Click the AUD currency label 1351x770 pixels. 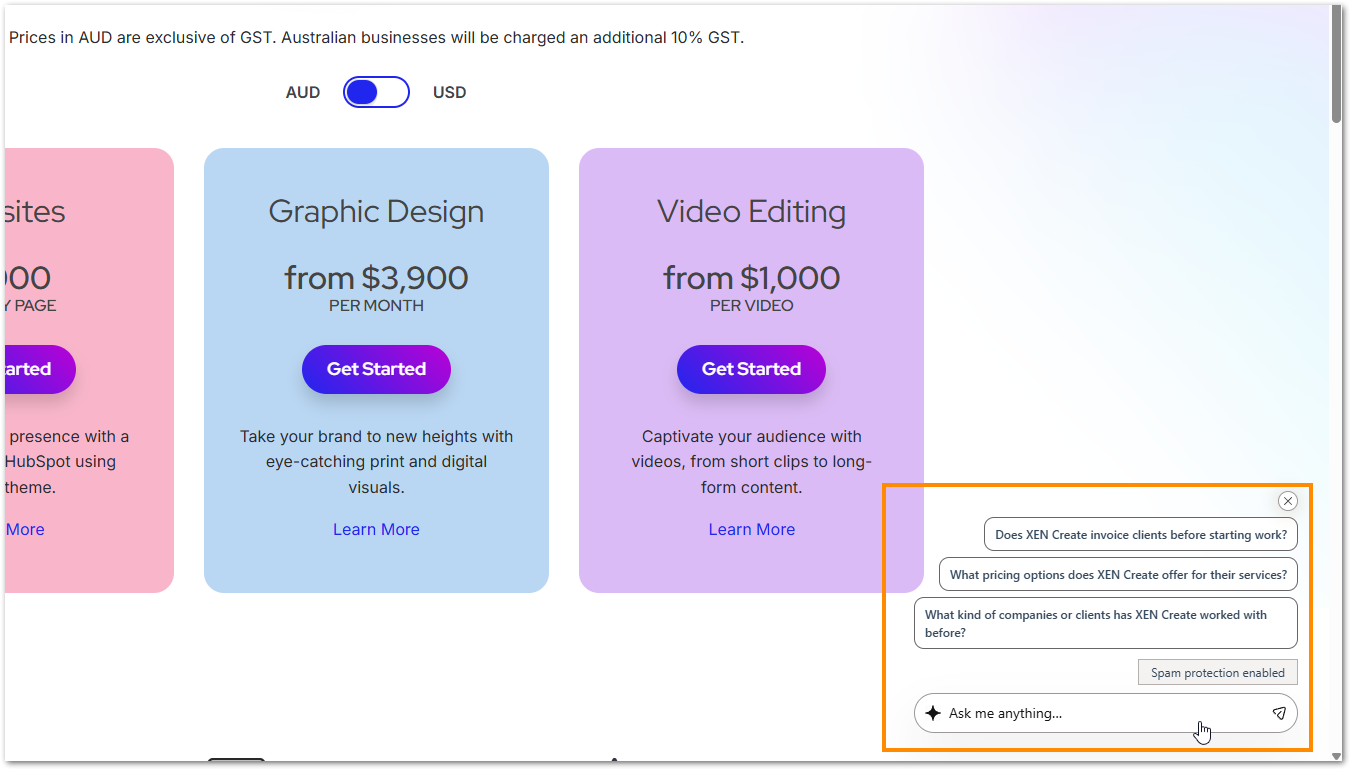[302, 91]
